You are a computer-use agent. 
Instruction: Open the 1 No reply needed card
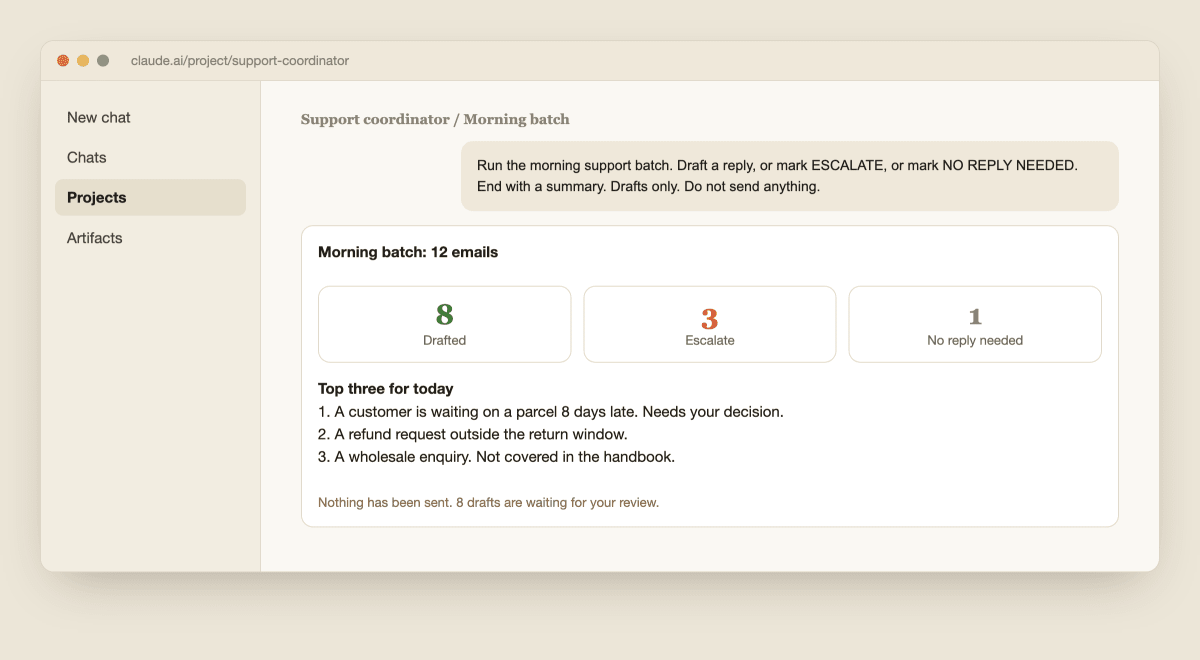(975, 324)
